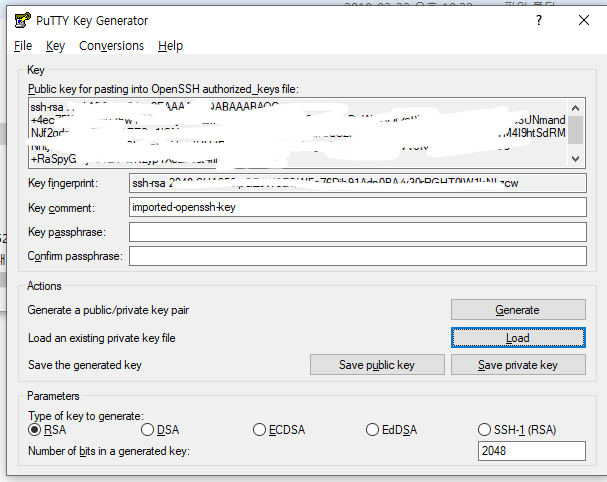This screenshot has height=482, width=607.
Task: Open the Conversions menu
Action: (111, 46)
